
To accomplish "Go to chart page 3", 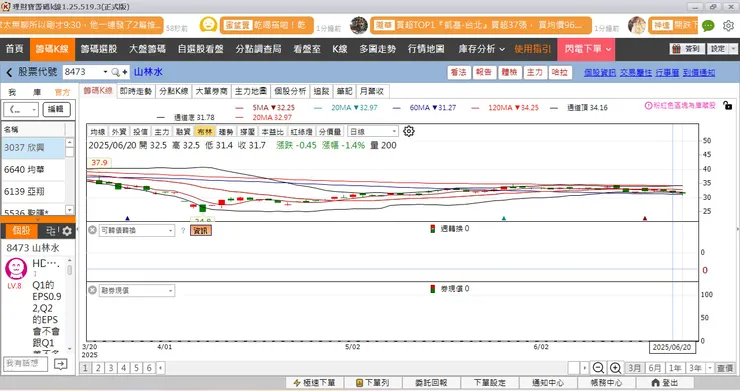I will pyautogui.click(x=111, y=367).
